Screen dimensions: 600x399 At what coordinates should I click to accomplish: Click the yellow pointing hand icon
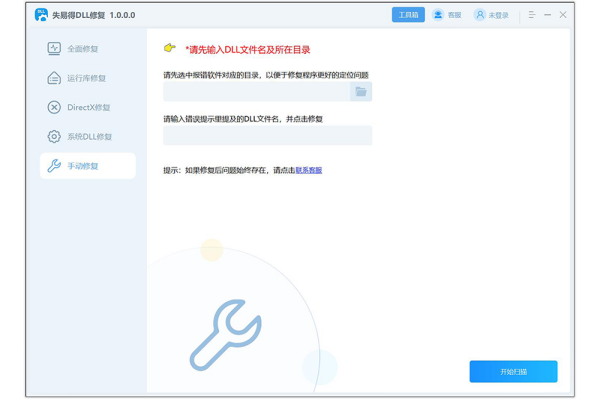click(x=170, y=48)
